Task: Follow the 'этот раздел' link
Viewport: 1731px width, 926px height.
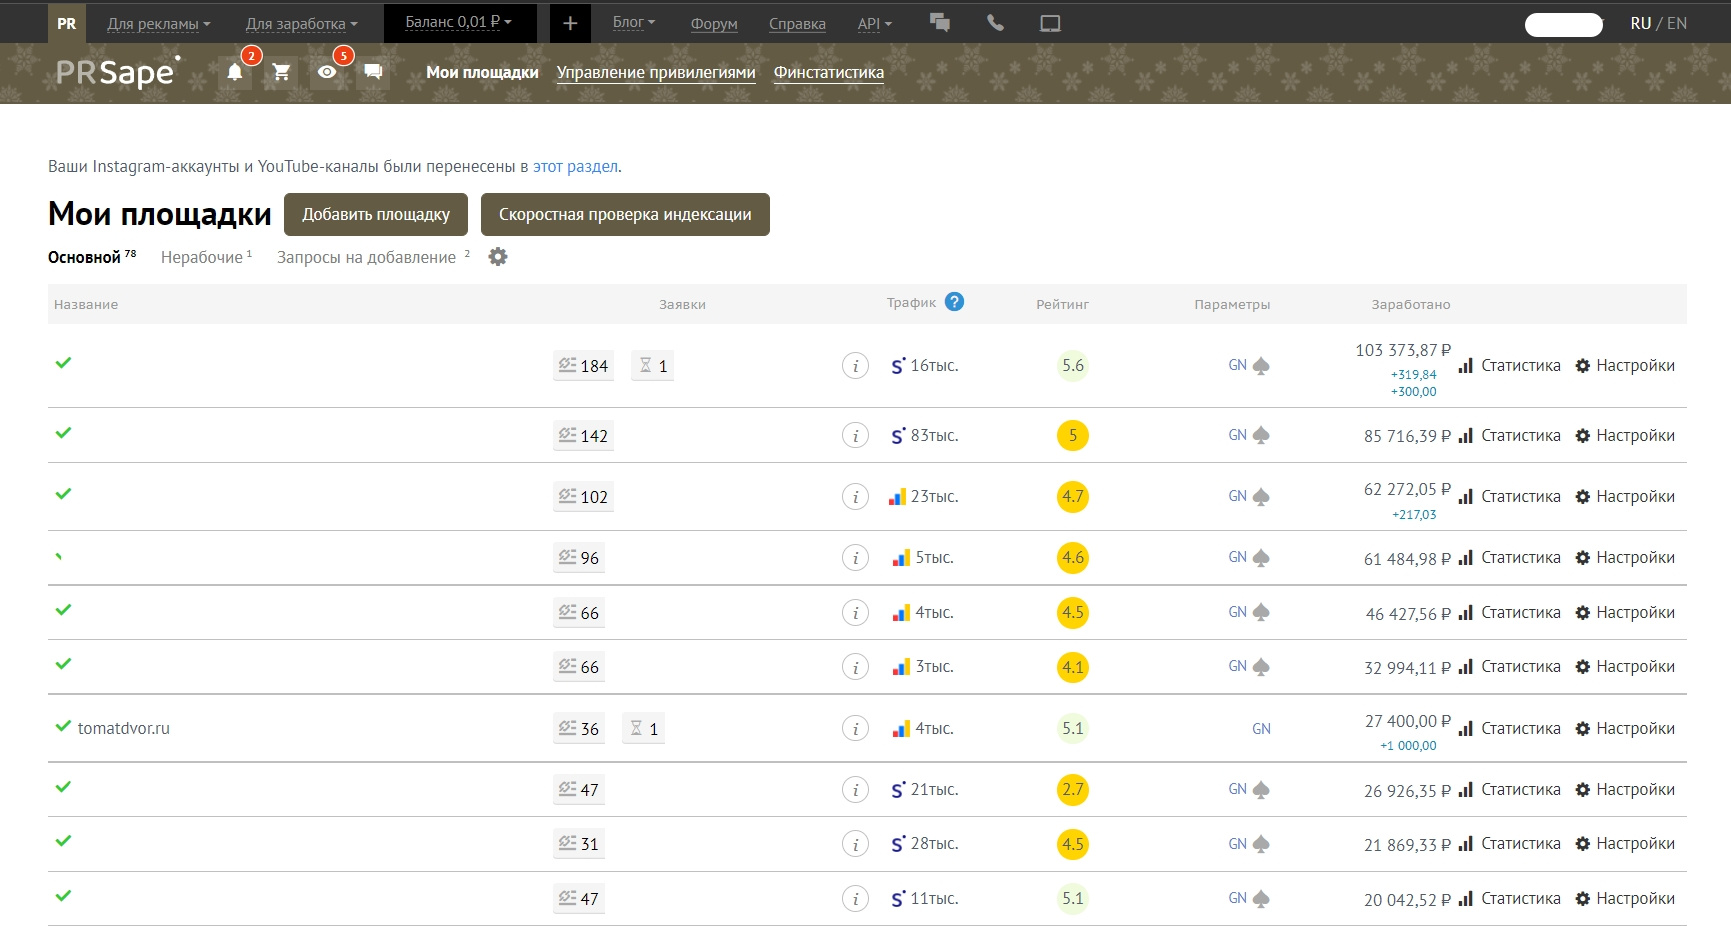Action: [575, 166]
